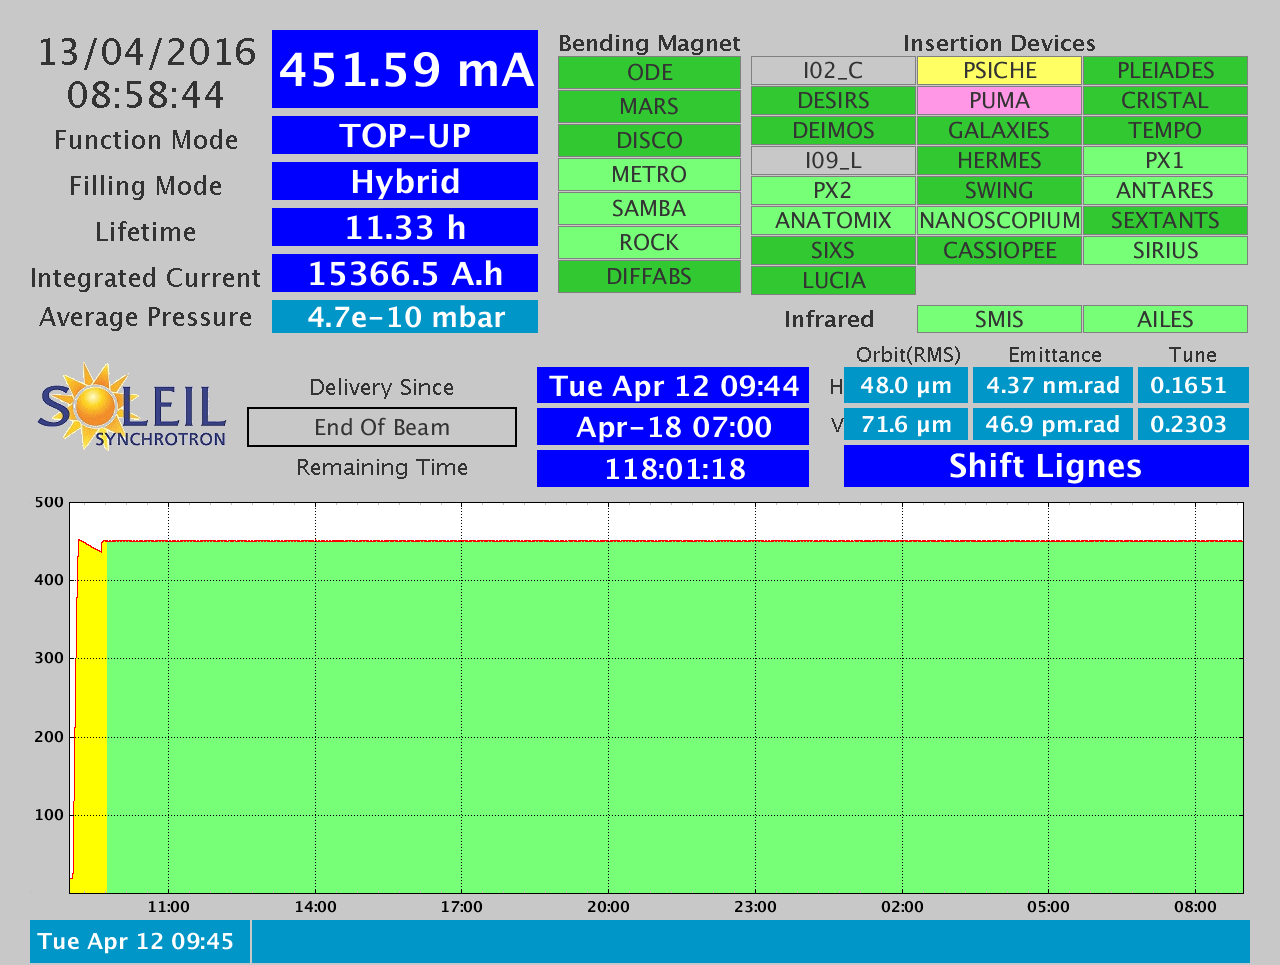Select the ANATOMIX beamline
Screen dimensions: 1280x965
tap(833, 221)
